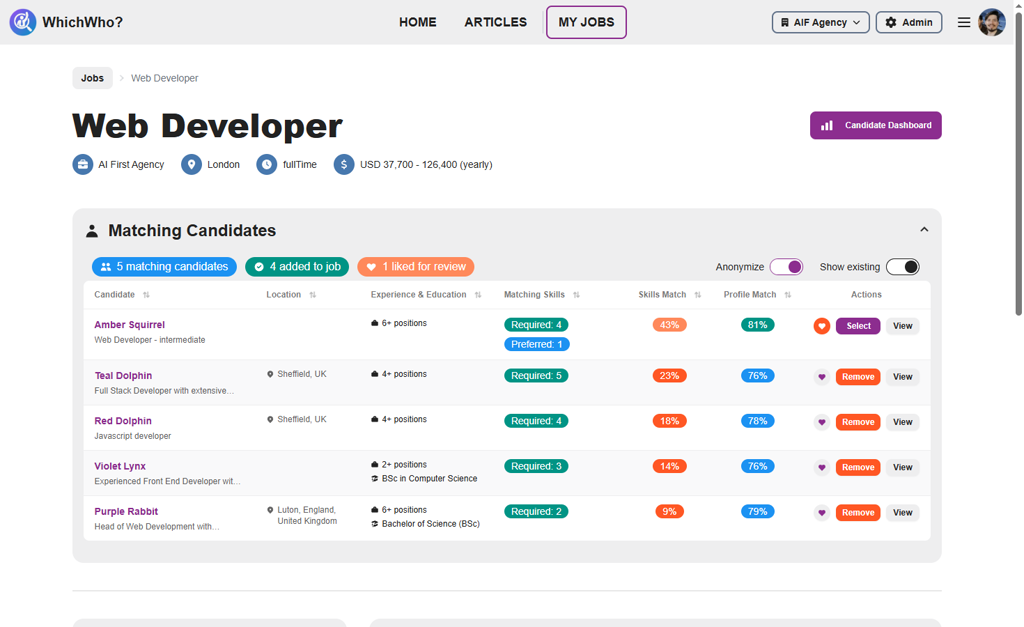The height and width of the screenshot is (627, 1024).
Task: Click the matching candidates people icon
Action: 106,267
